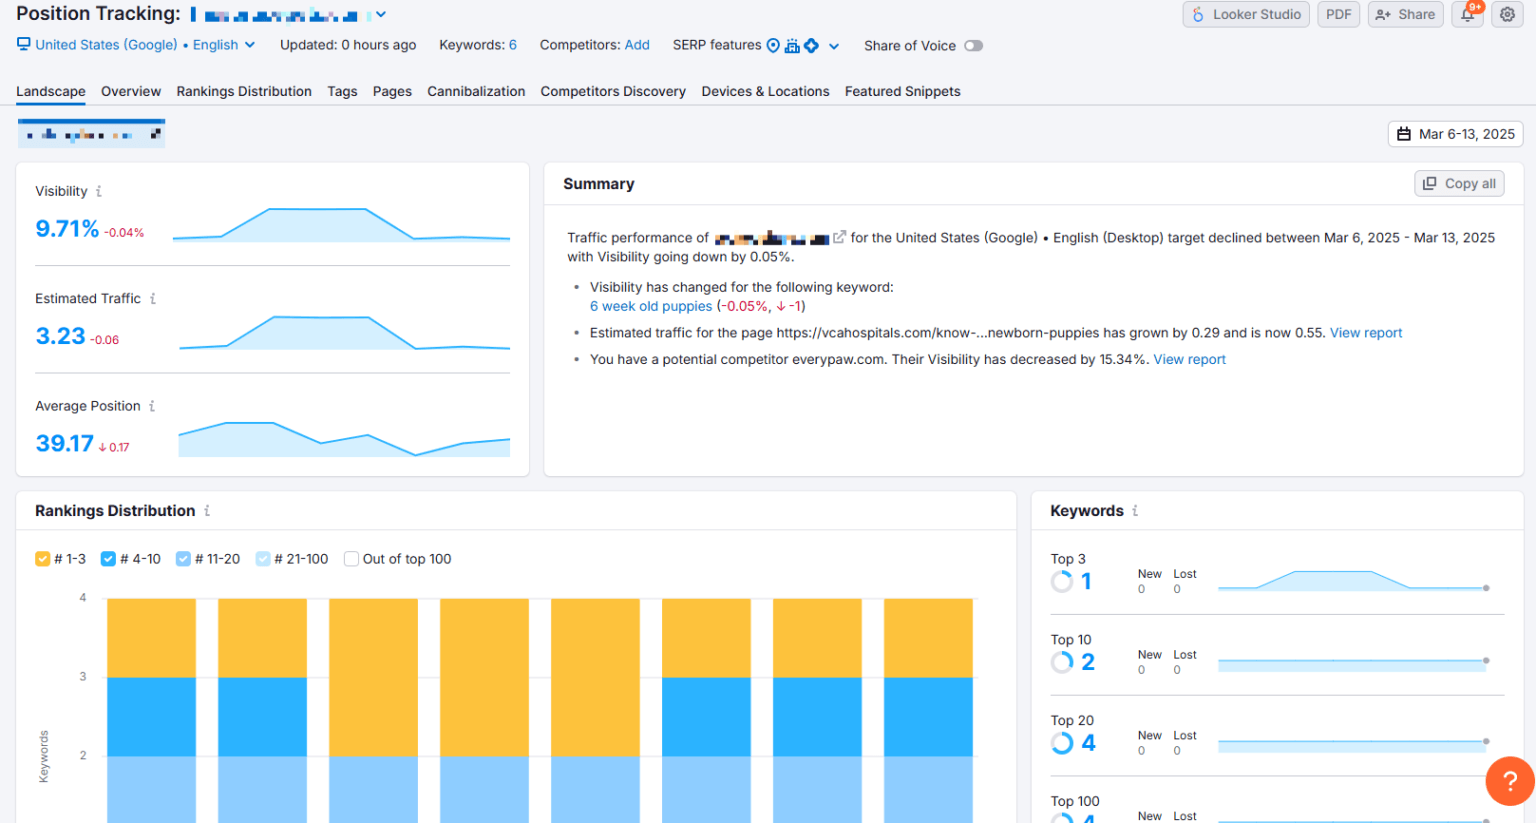Expand the SERP features dropdown
The height and width of the screenshot is (823, 1536).
coord(833,46)
